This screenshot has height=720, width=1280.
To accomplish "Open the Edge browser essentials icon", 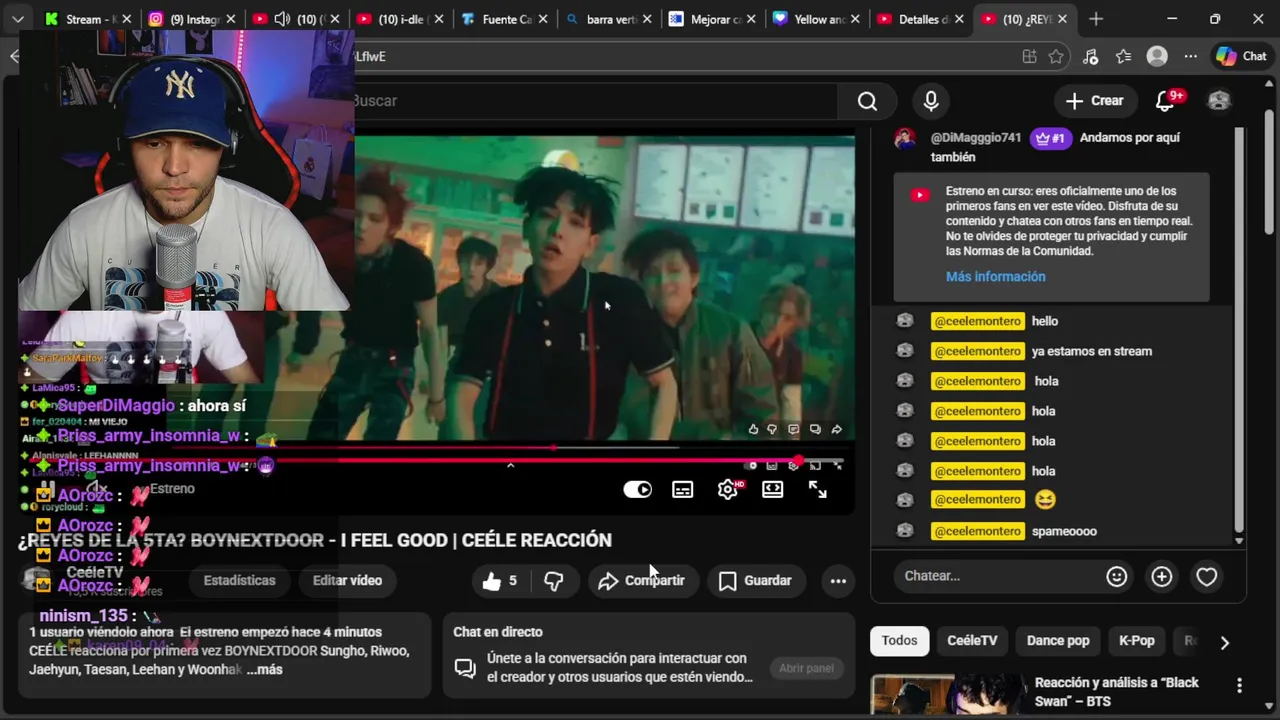I will (x=1091, y=57).
